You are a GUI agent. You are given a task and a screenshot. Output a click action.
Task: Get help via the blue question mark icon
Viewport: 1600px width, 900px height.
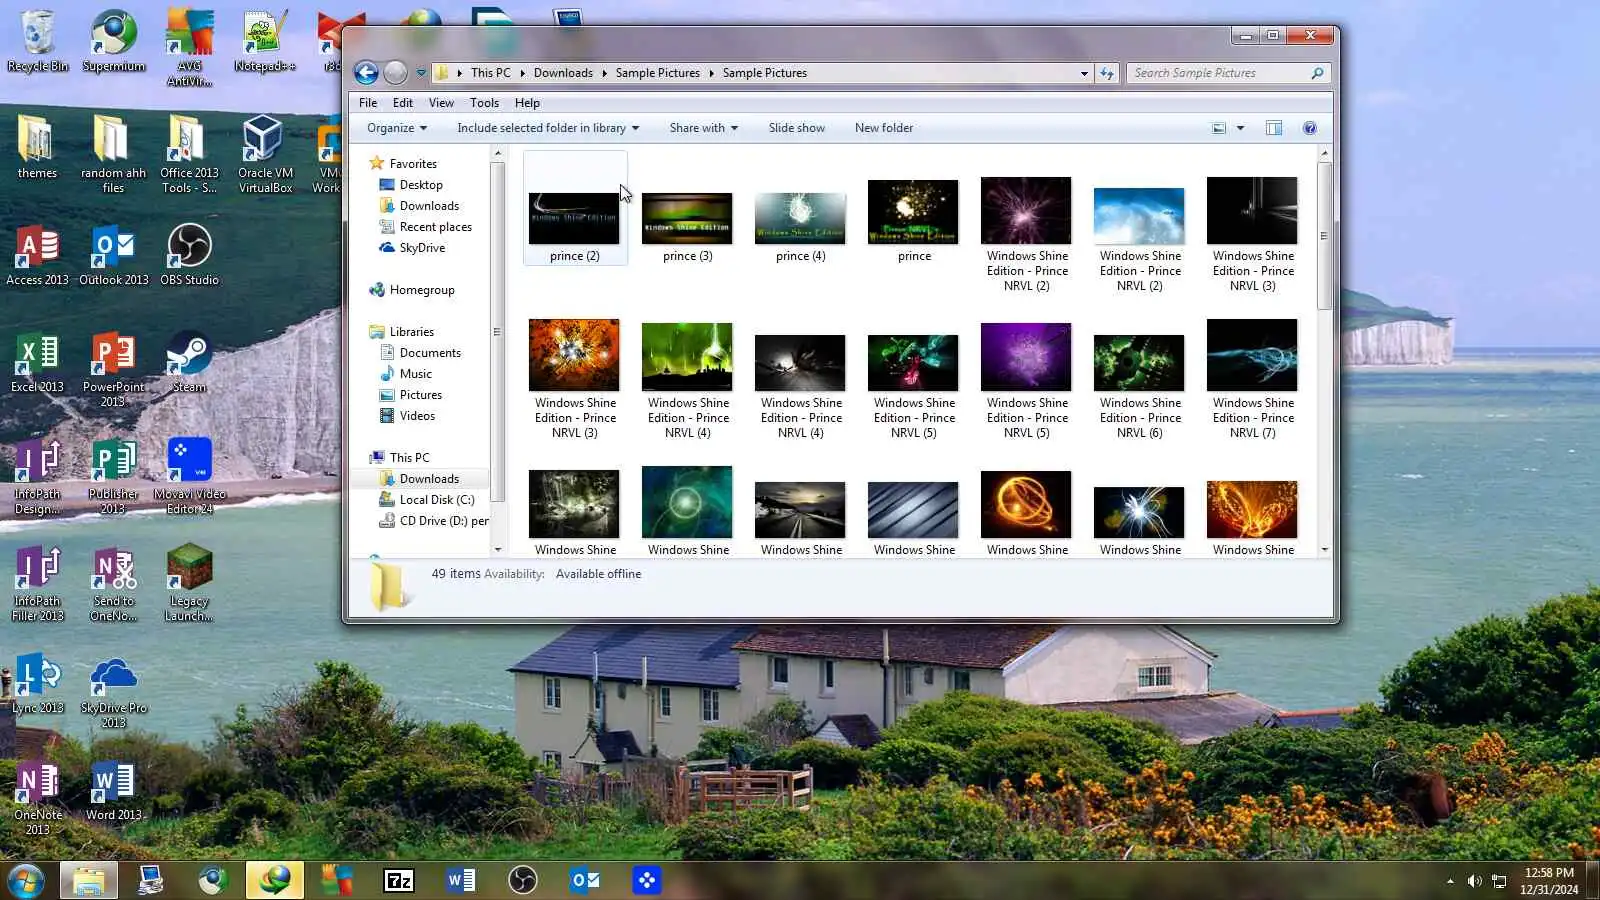point(1310,128)
